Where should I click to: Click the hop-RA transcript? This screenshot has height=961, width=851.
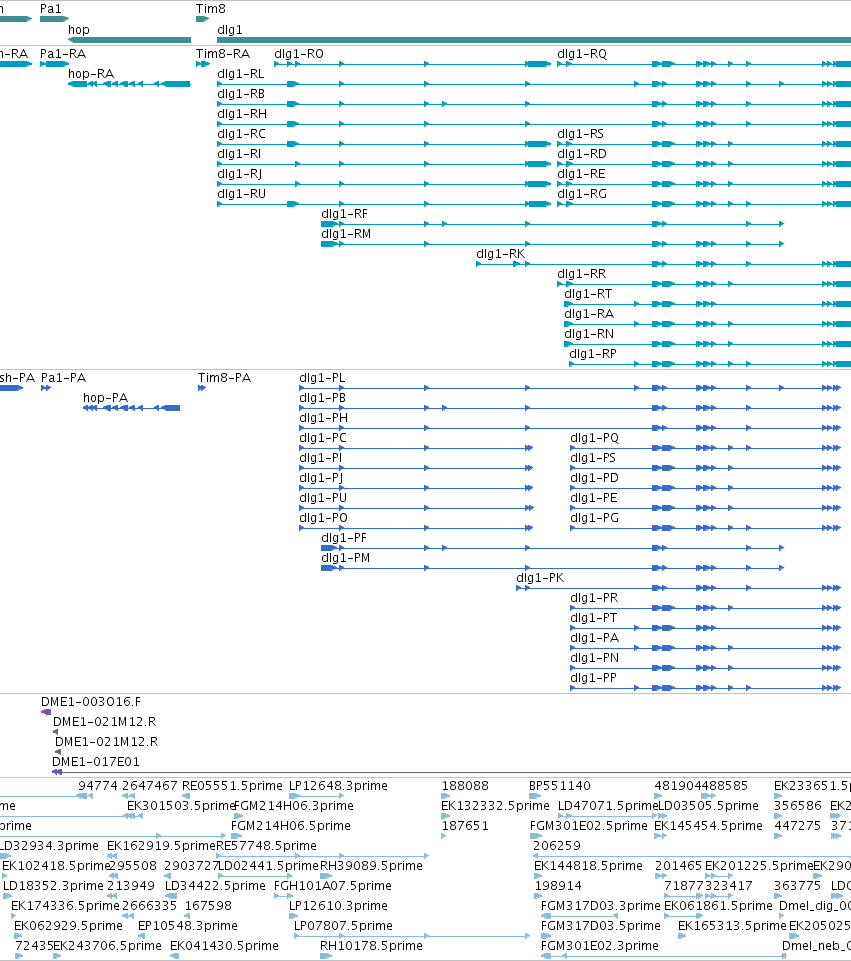(129, 84)
